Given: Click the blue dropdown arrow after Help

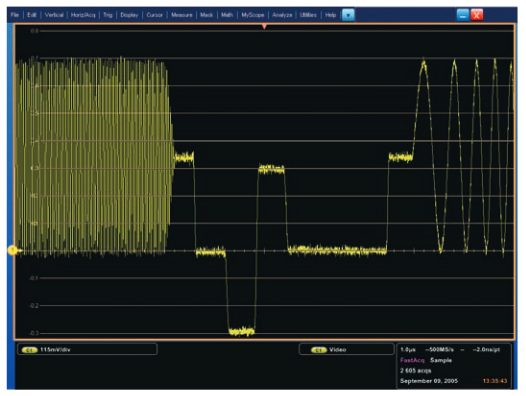Looking at the screenshot, I should [x=348, y=15].
